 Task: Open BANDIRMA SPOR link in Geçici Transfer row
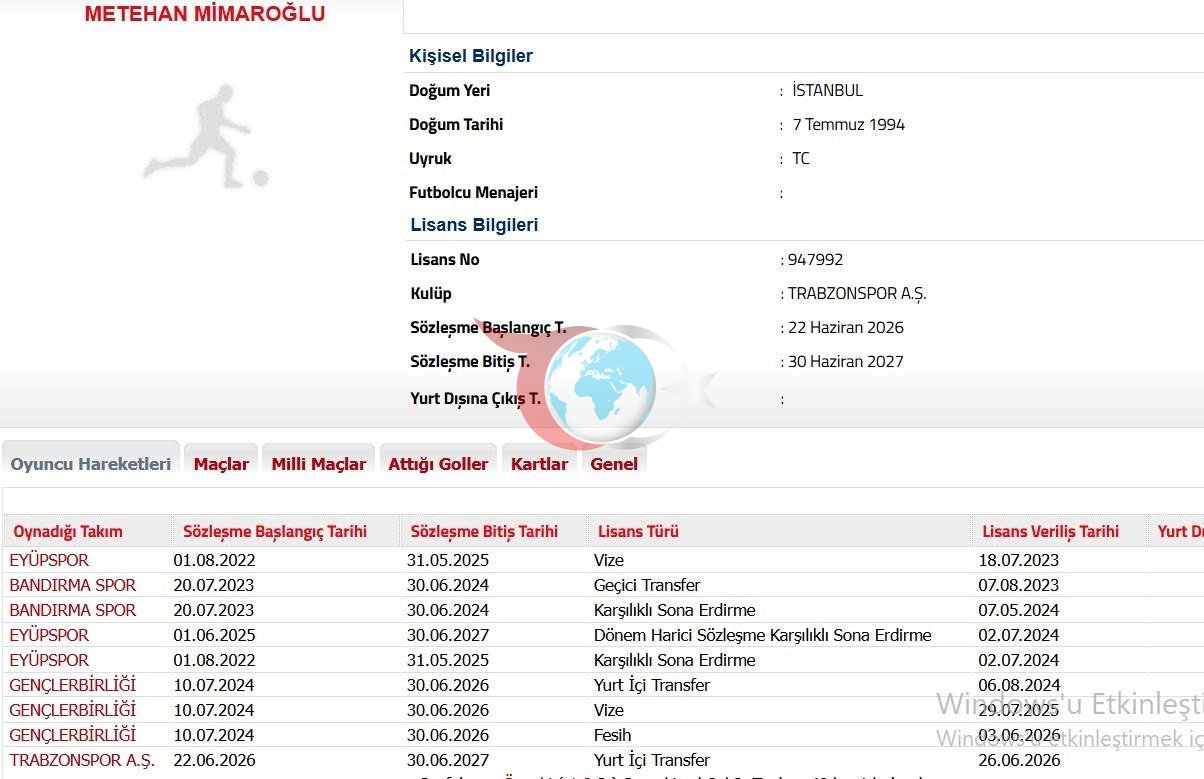point(72,585)
